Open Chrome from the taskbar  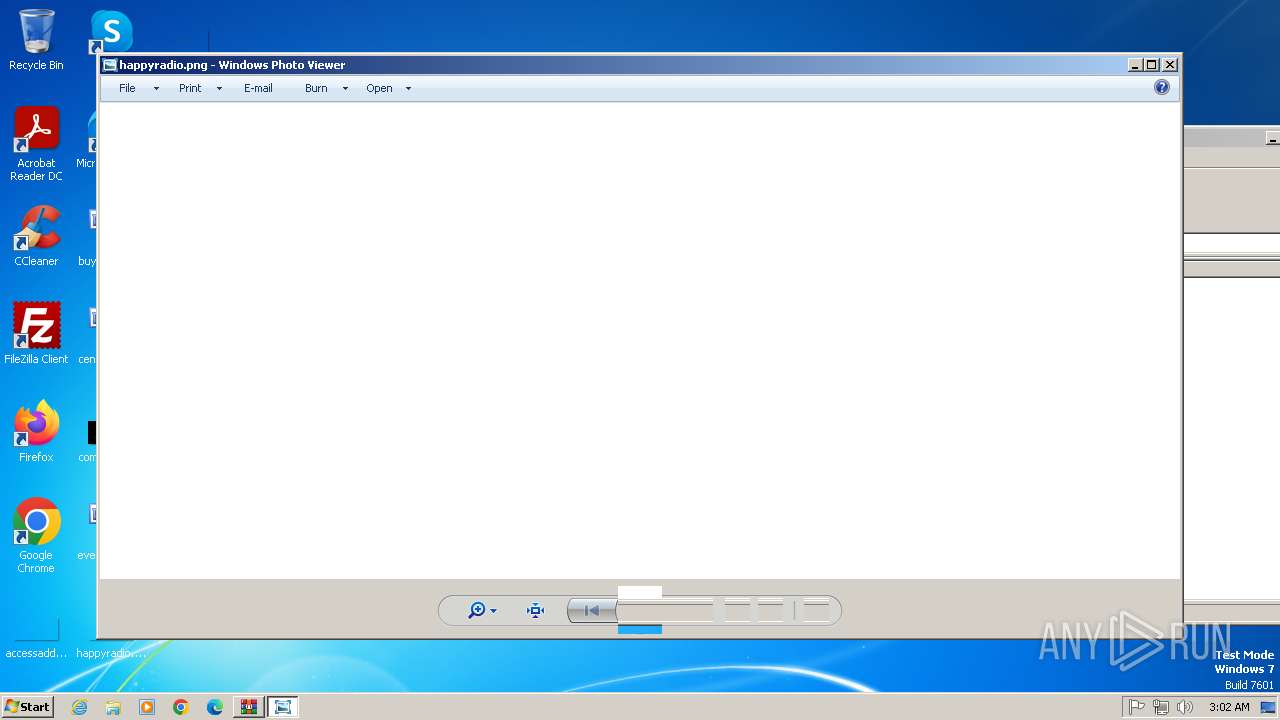[181, 707]
